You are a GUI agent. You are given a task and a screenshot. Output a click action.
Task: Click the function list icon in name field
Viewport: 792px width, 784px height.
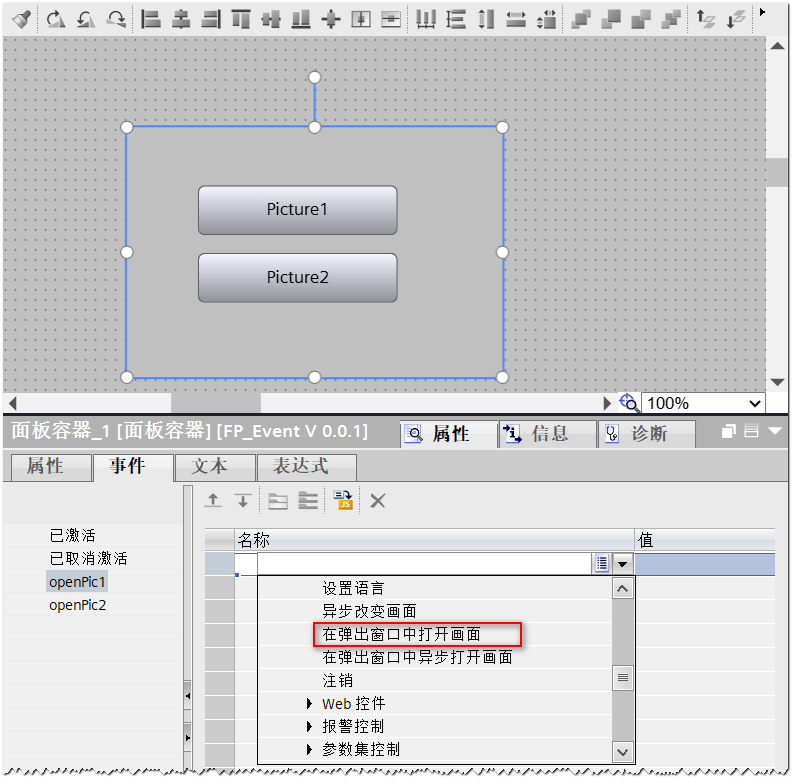[x=602, y=564]
